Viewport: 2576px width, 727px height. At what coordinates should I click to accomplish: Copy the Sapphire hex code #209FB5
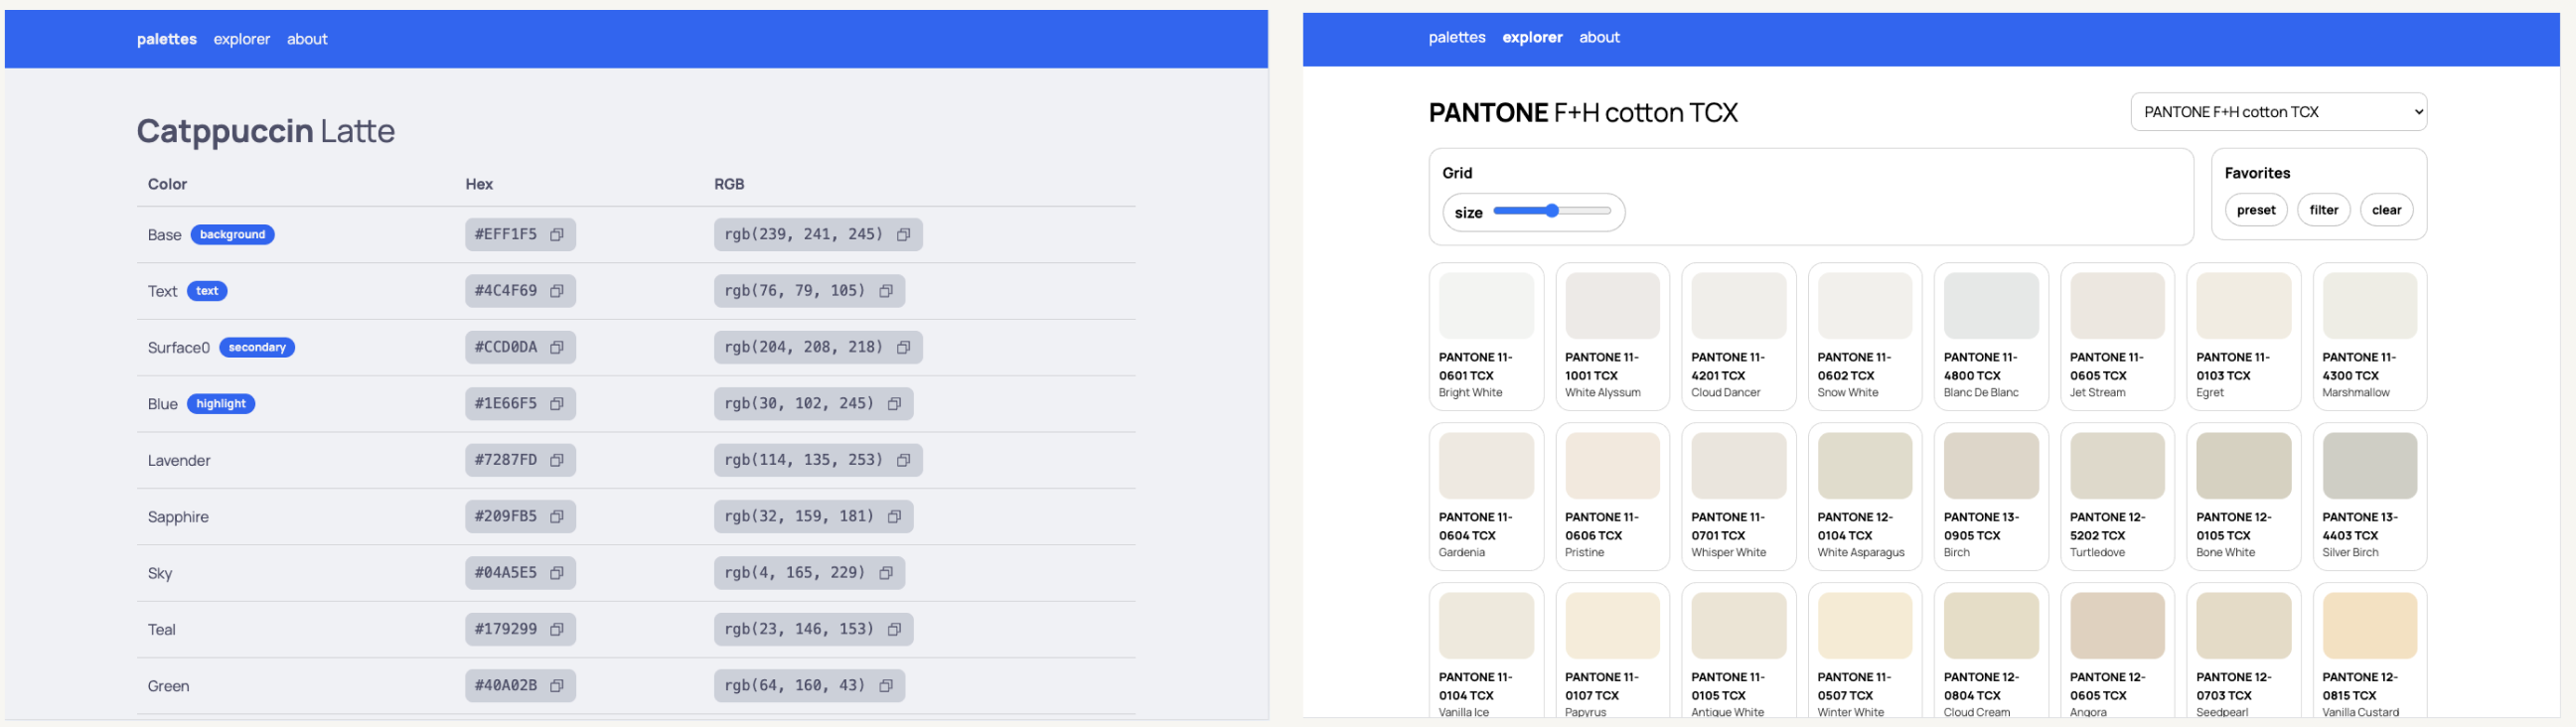coord(557,517)
